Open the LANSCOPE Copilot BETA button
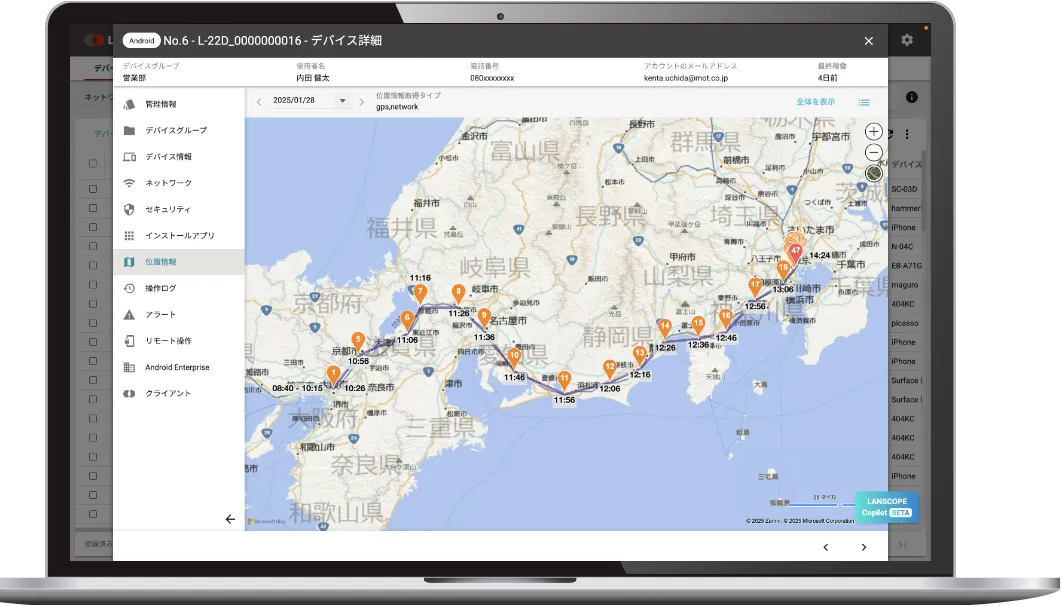1061x606 pixels. 886,507
